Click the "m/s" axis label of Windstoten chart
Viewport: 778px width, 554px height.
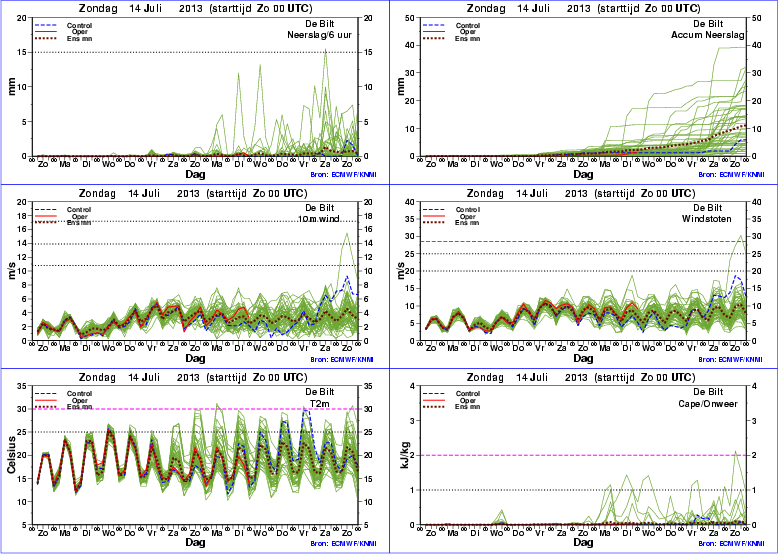[402, 271]
